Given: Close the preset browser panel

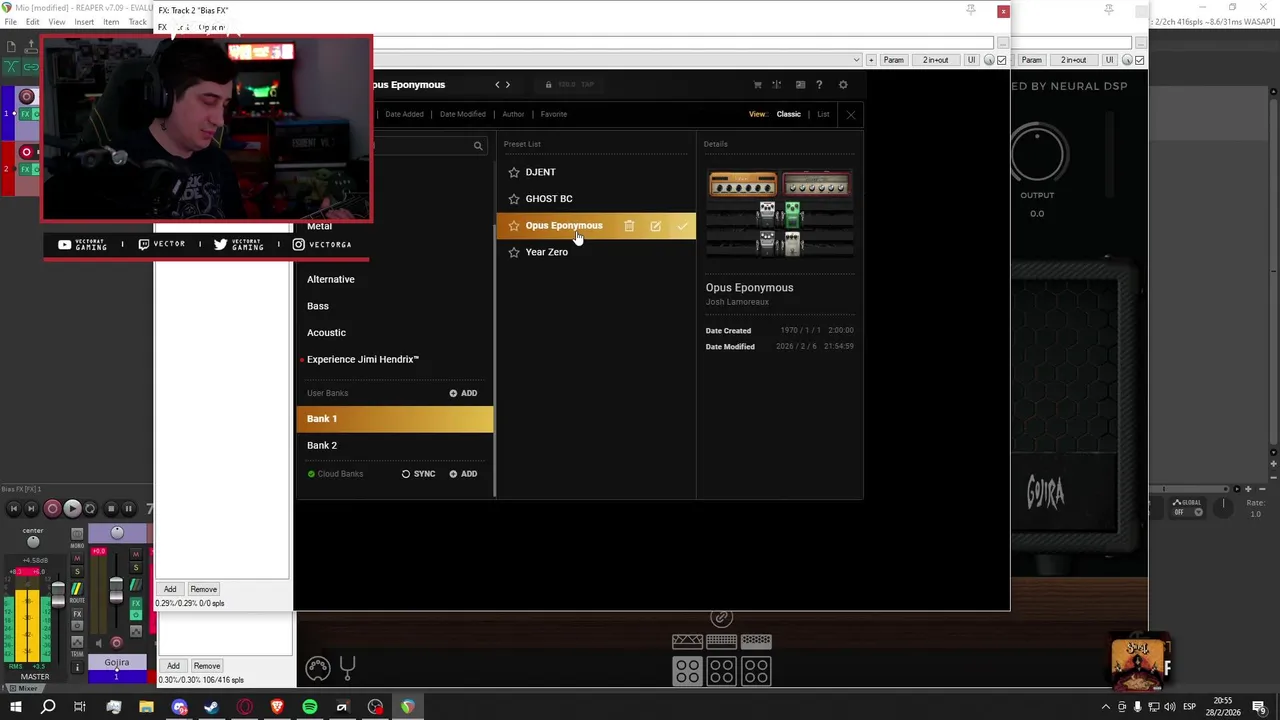Looking at the screenshot, I should click(x=851, y=114).
